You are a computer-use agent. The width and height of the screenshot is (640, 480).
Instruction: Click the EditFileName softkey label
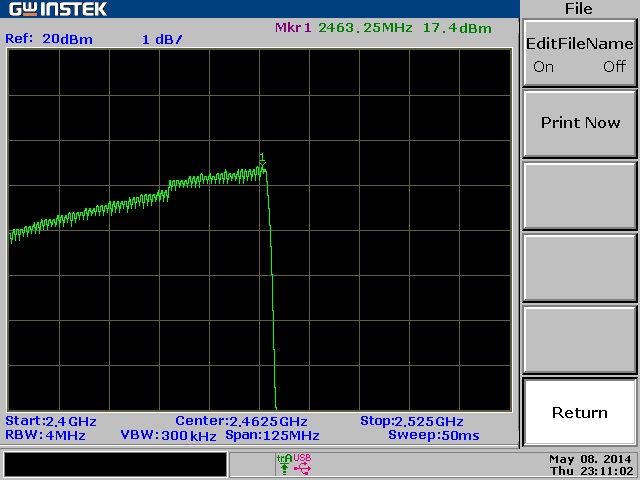tap(580, 44)
